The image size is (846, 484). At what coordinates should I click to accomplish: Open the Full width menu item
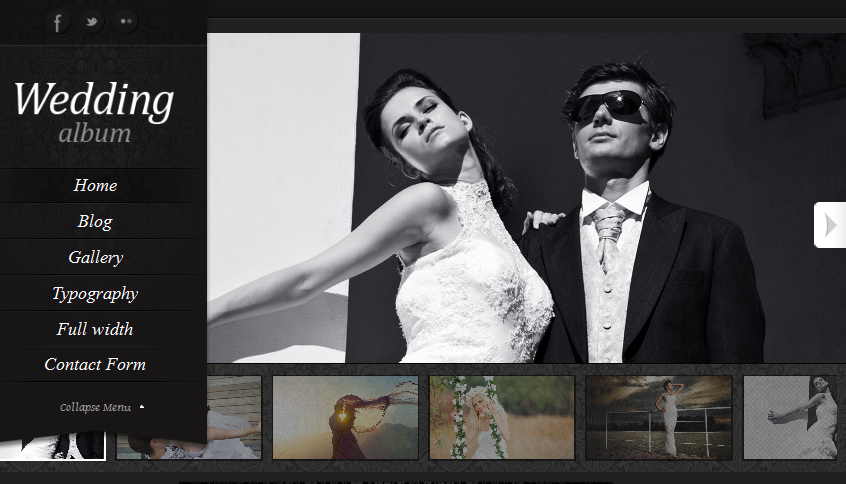click(x=95, y=329)
